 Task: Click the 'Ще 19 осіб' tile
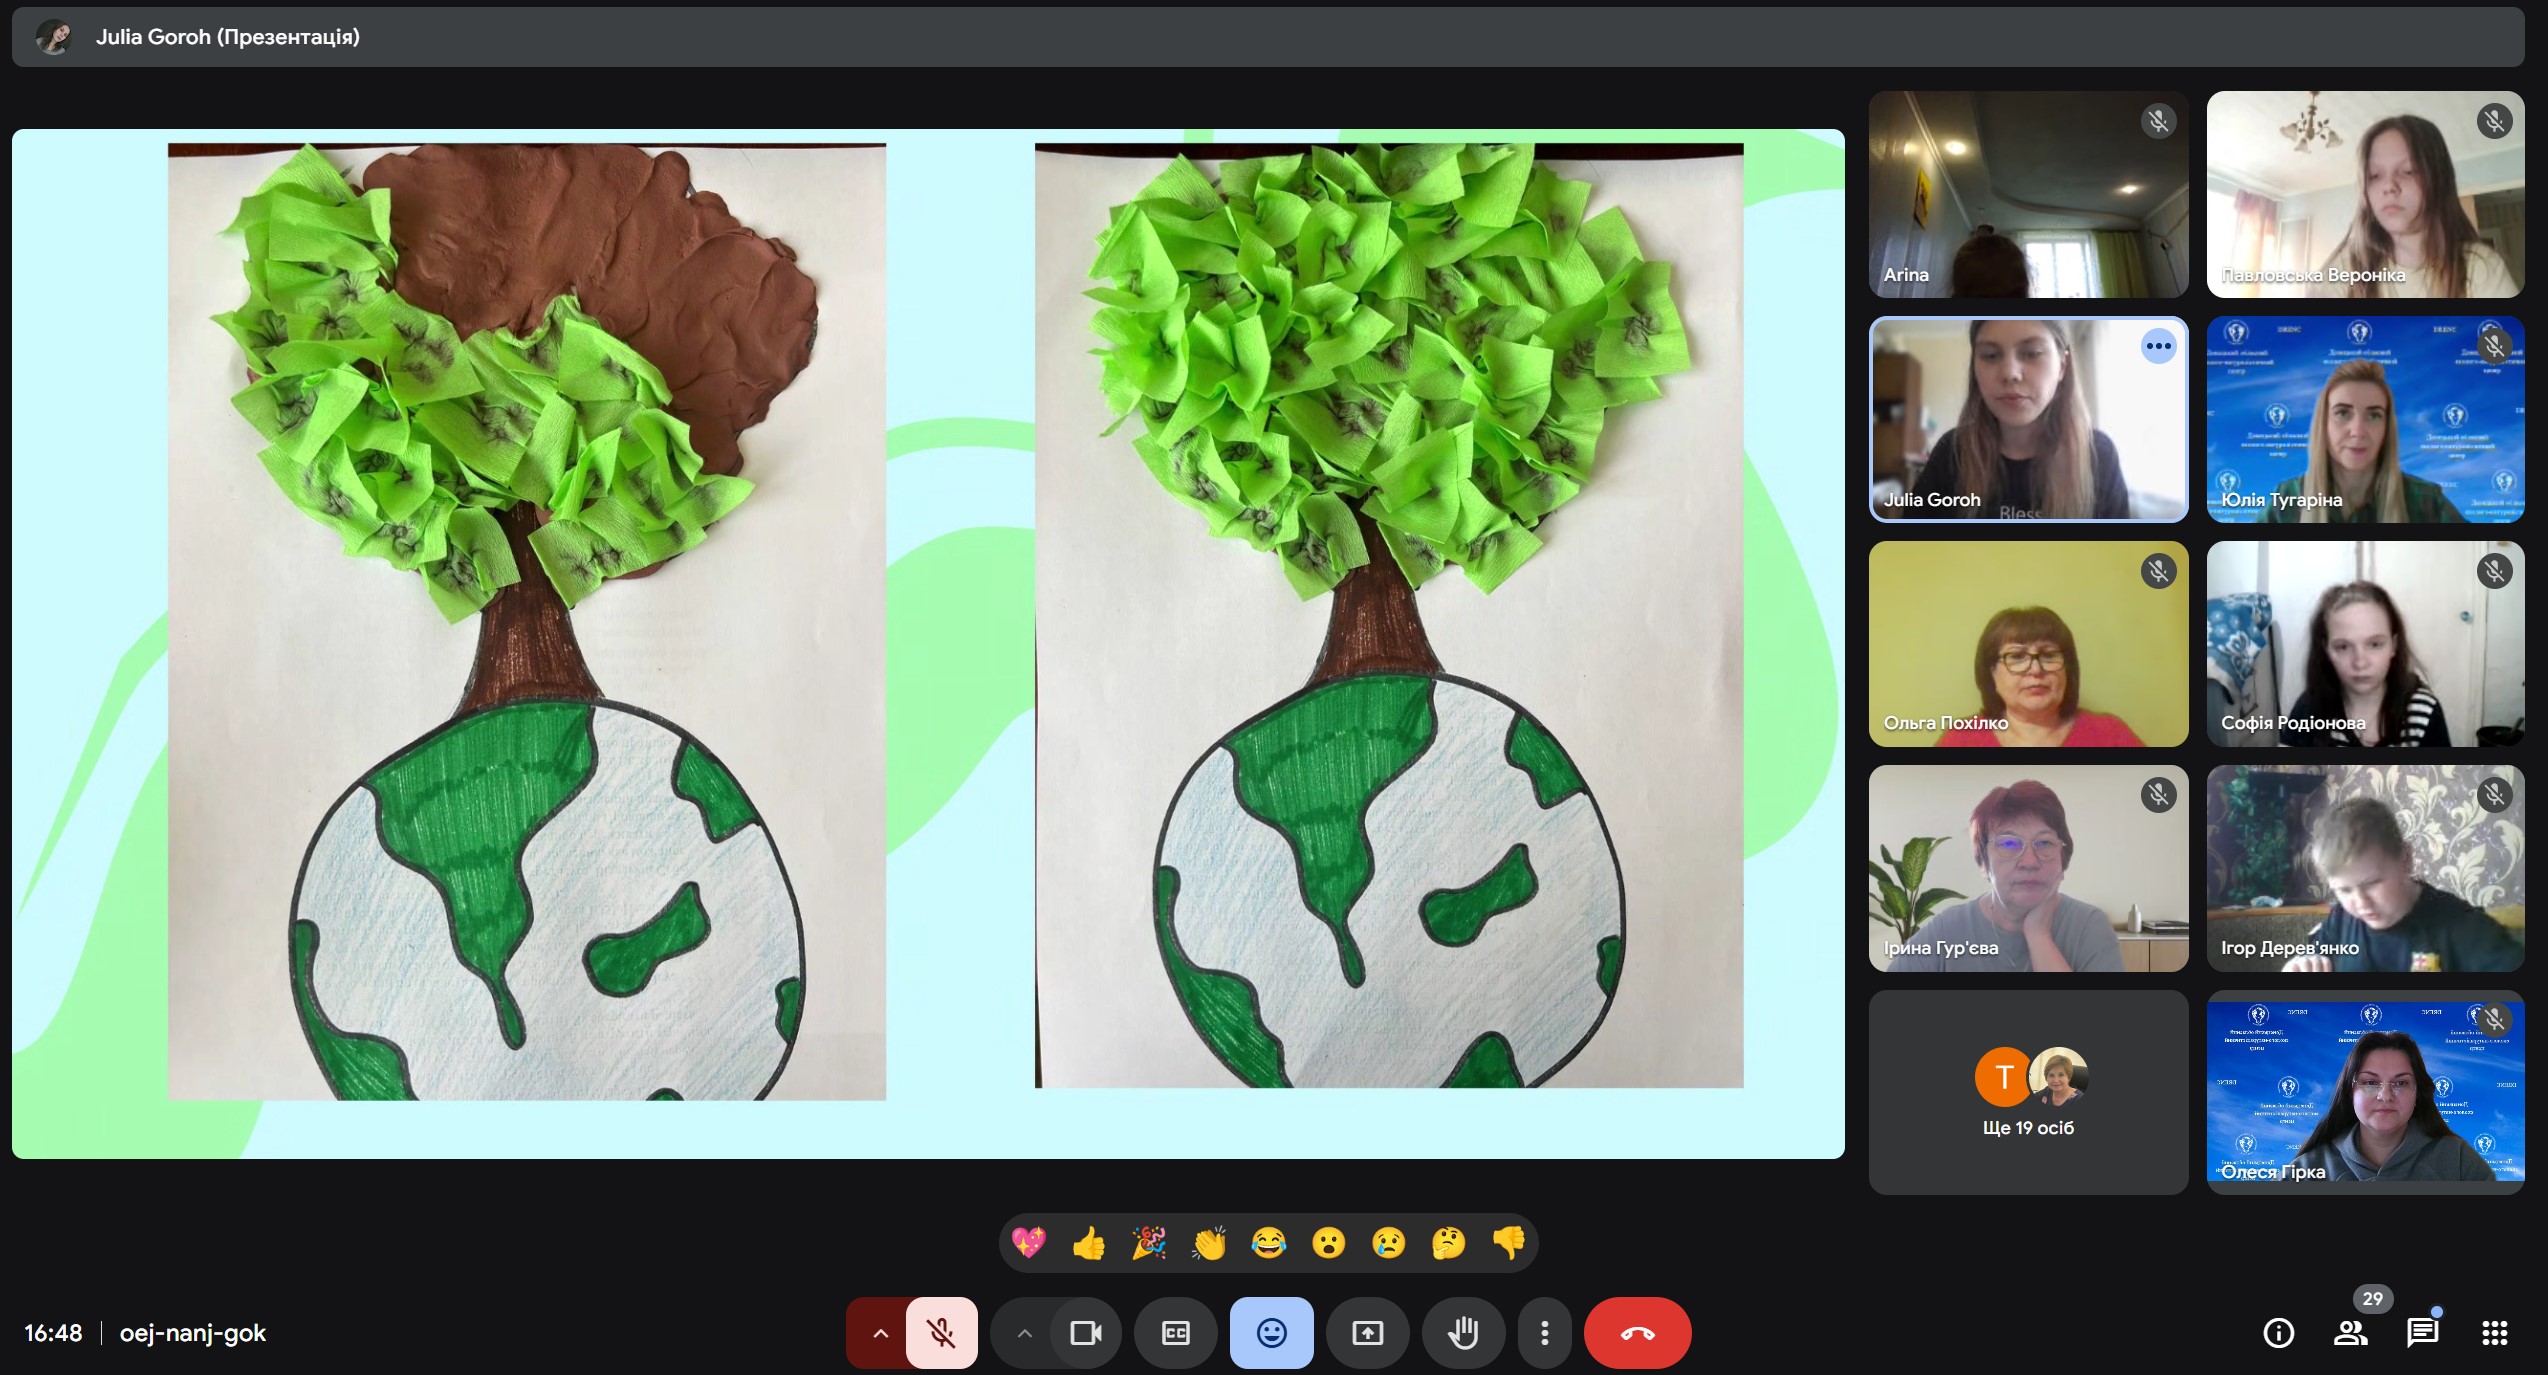click(x=2028, y=1093)
